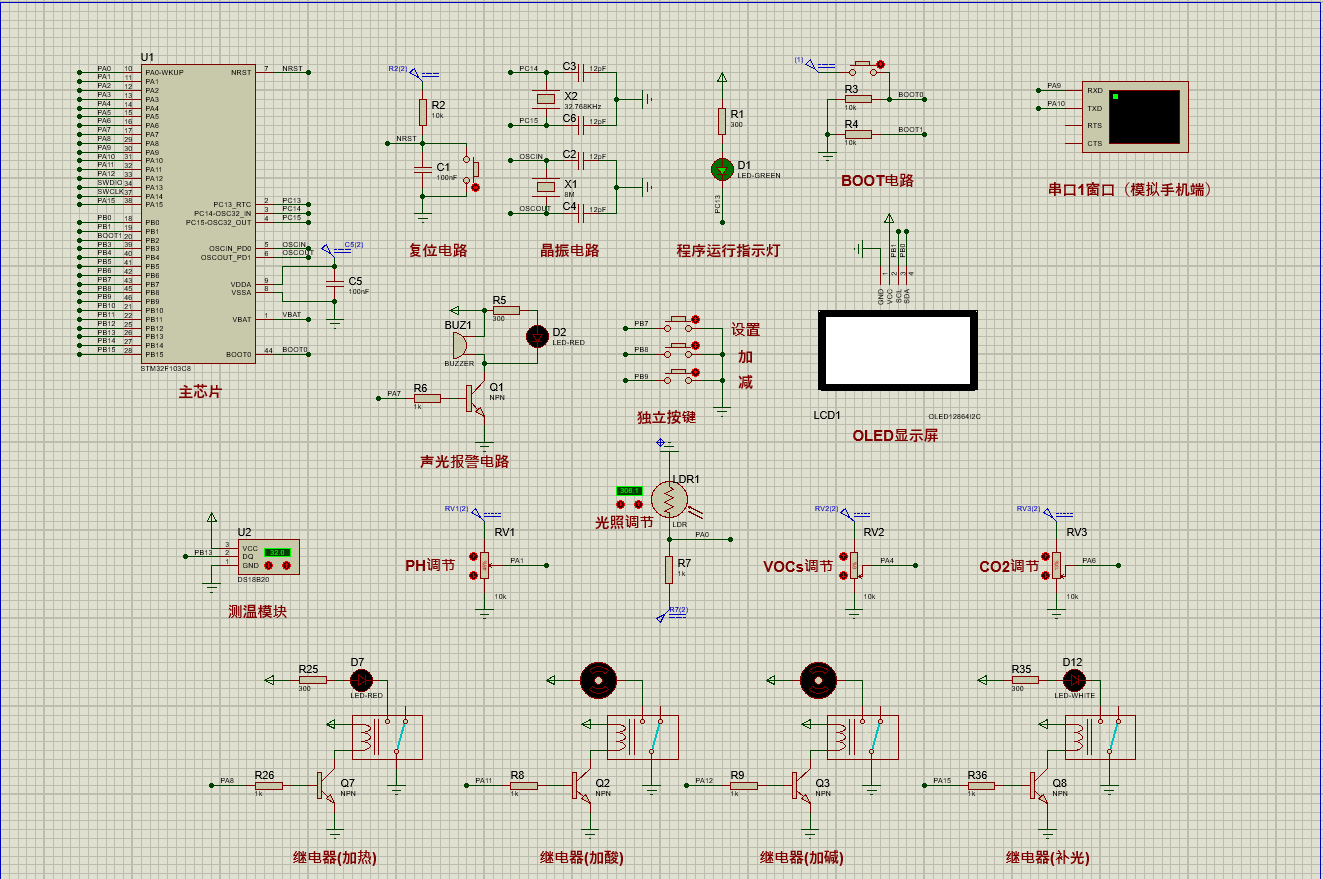Select resistor R1 above green LED
Image resolution: width=1323 pixels, height=879 pixels.
[722, 121]
